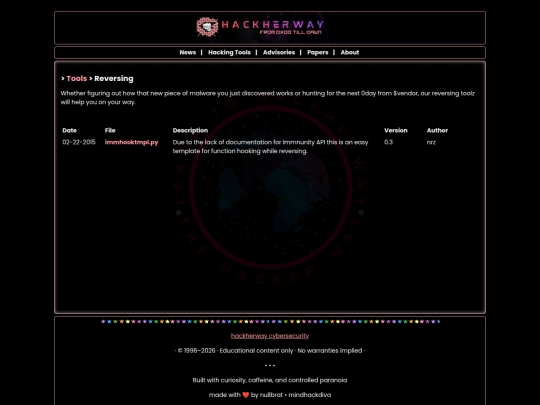The image size is (540, 405).
Task: Go to the Advisories section
Action: click(279, 52)
